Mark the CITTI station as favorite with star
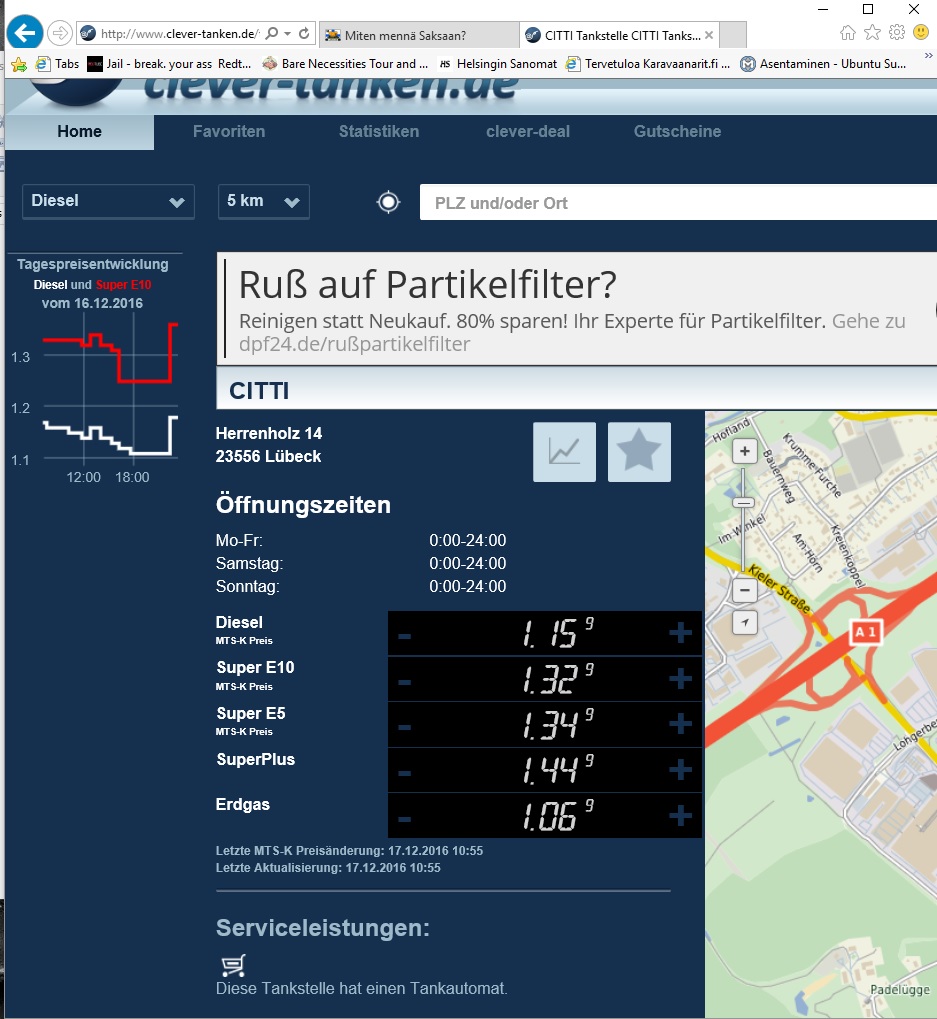The width and height of the screenshot is (937, 1019). tap(639, 452)
